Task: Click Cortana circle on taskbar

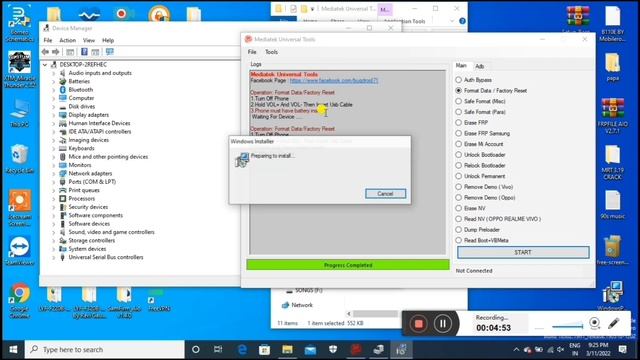Action: coord(196,349)
